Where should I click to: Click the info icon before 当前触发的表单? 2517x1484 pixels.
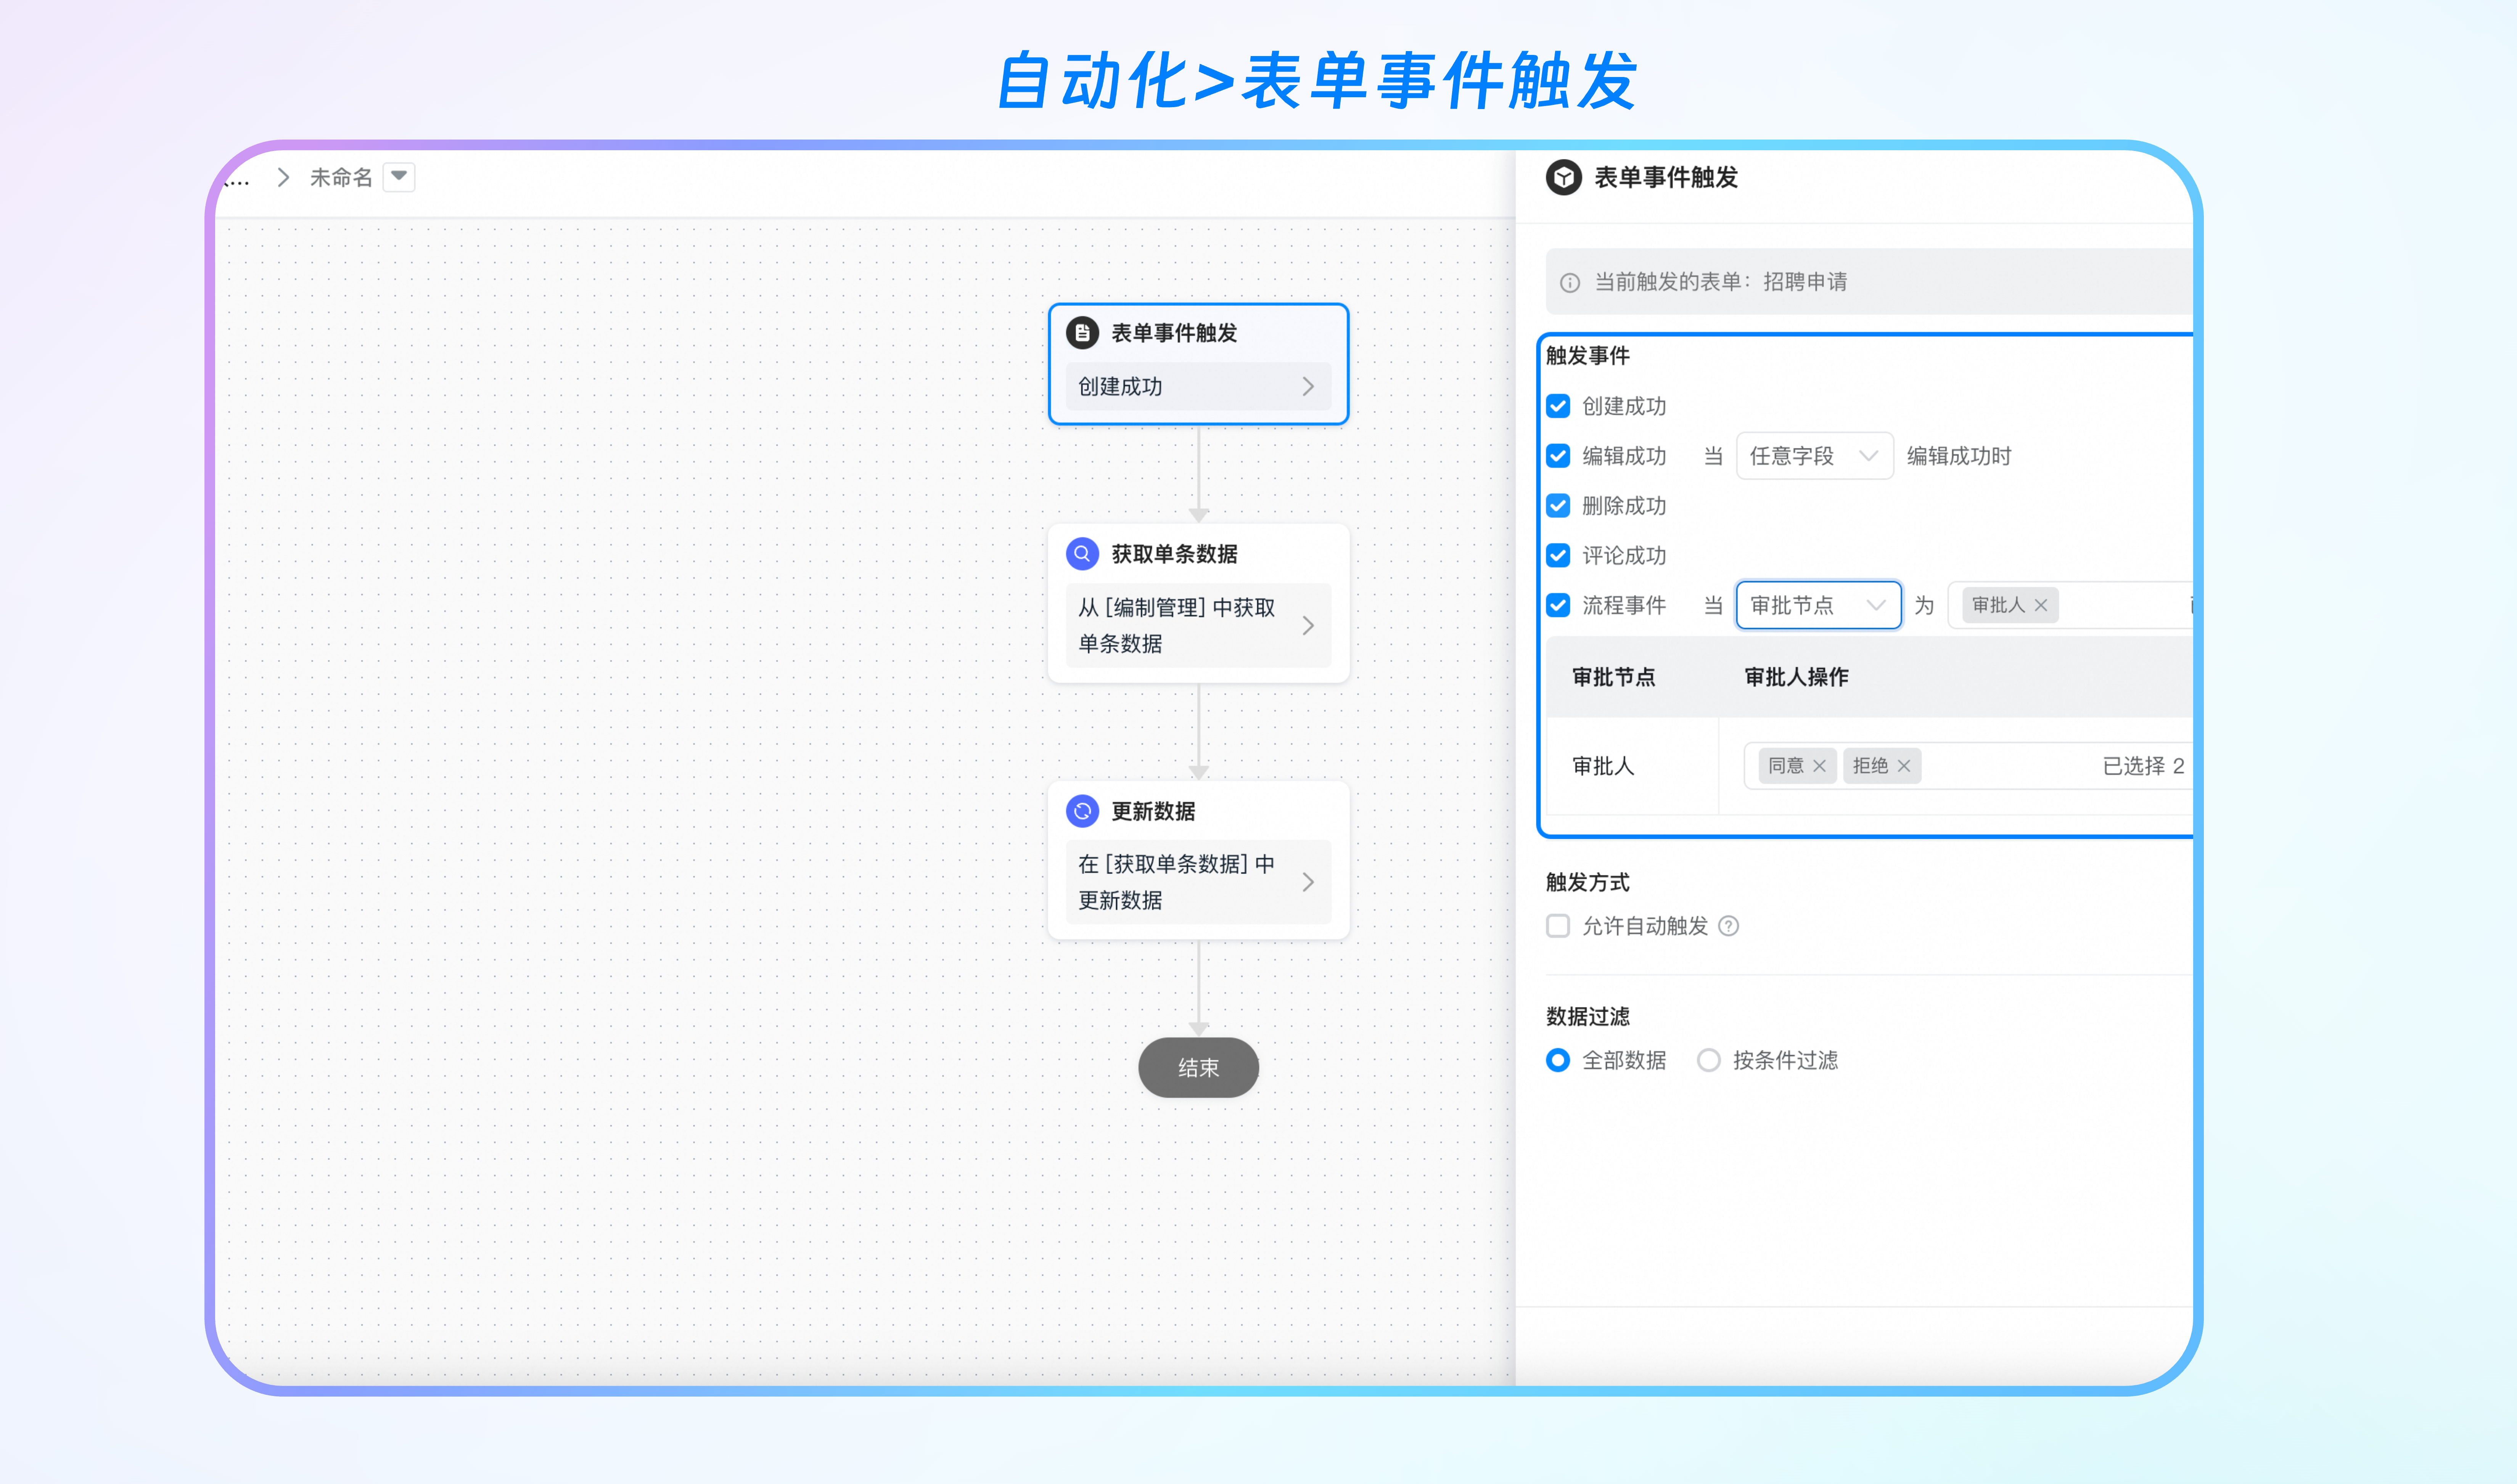1570,283
